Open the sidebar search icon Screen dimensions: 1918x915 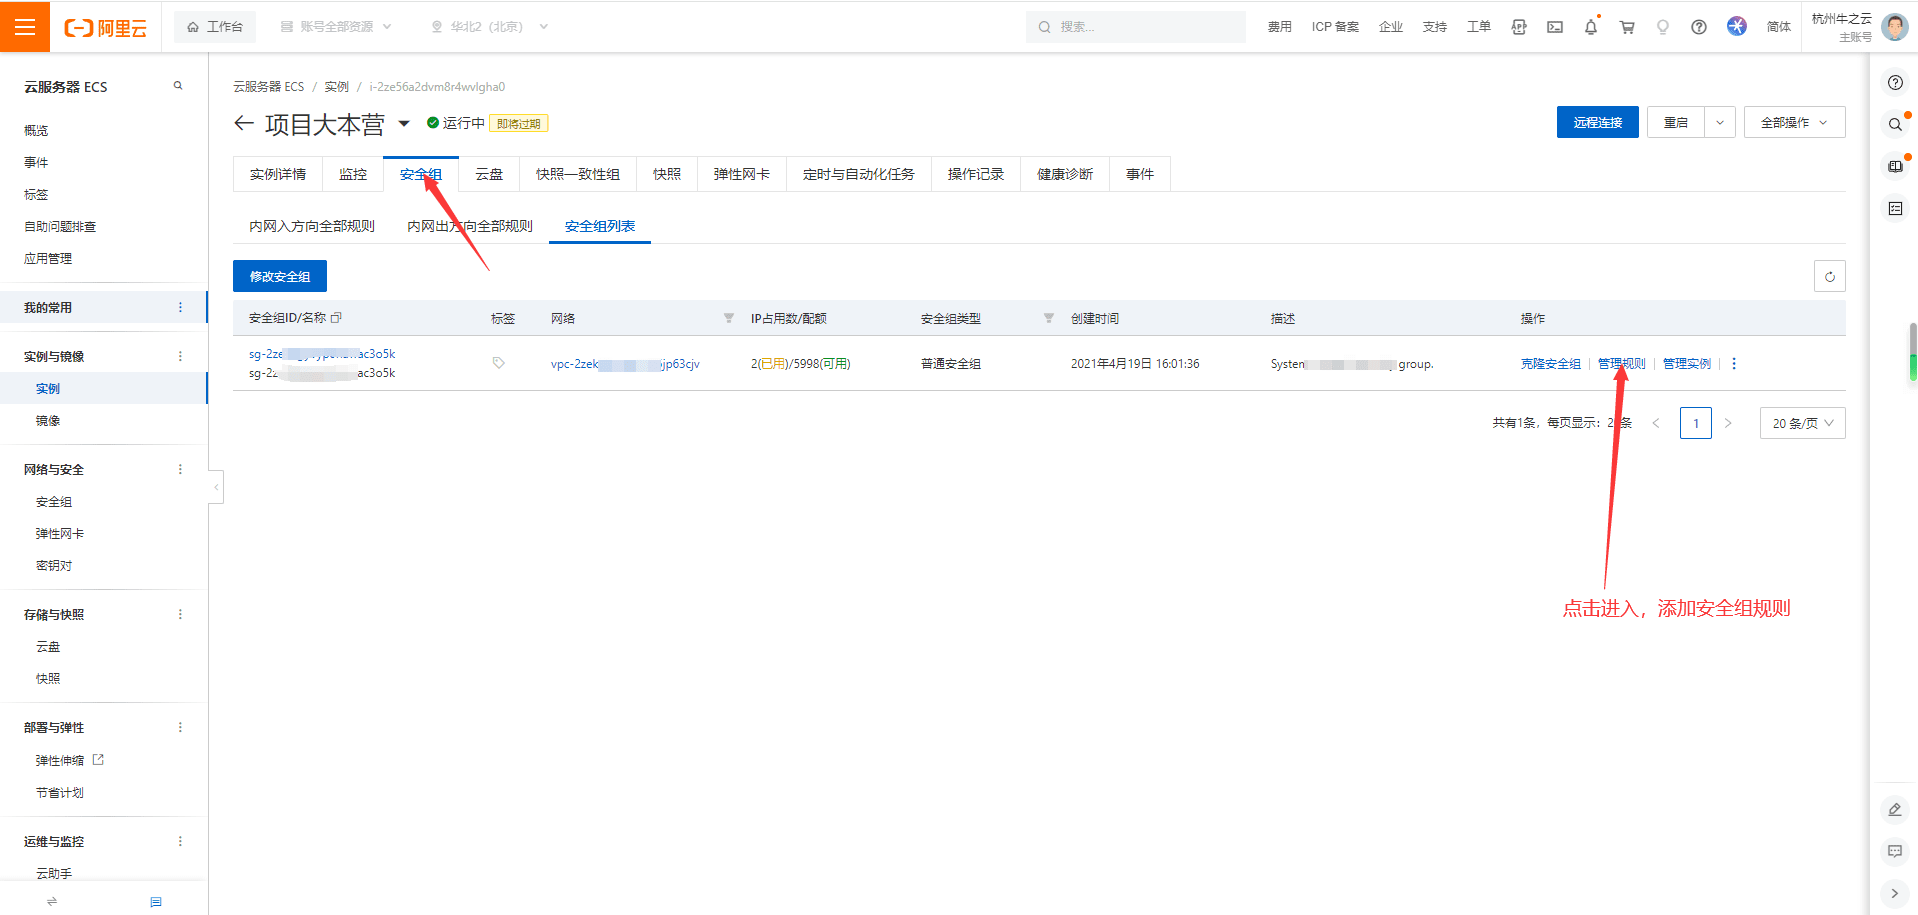[x=178, y=86]
